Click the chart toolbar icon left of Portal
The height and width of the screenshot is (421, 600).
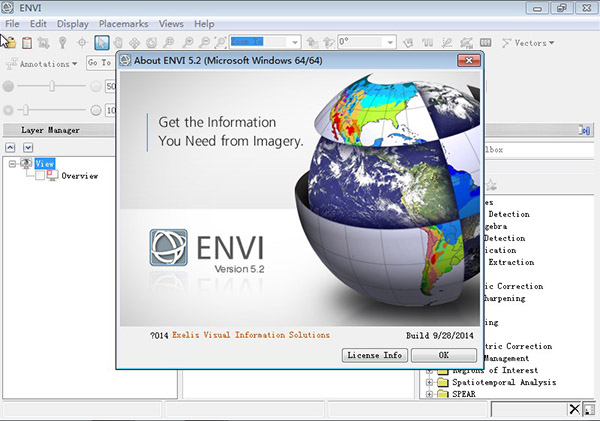(x=466, y=42)
